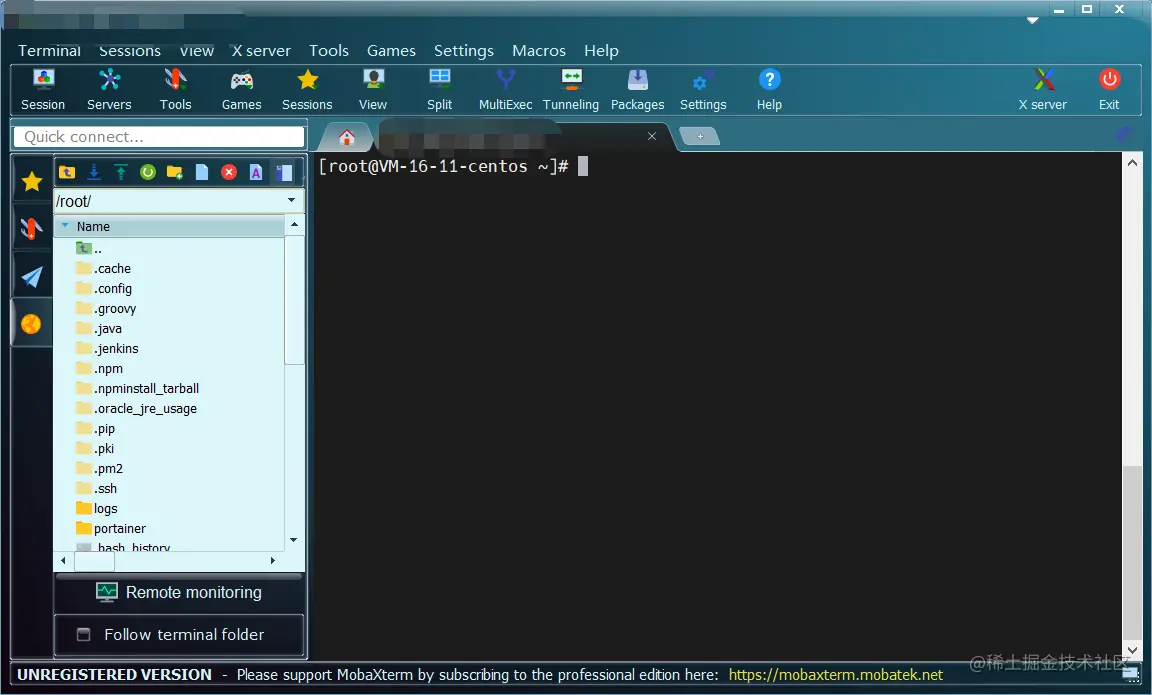Image resolution: width=1152 pixels, height=695 pixels.
Task: Open the sidebar paper plane macros tab
Action: (32, 276)
